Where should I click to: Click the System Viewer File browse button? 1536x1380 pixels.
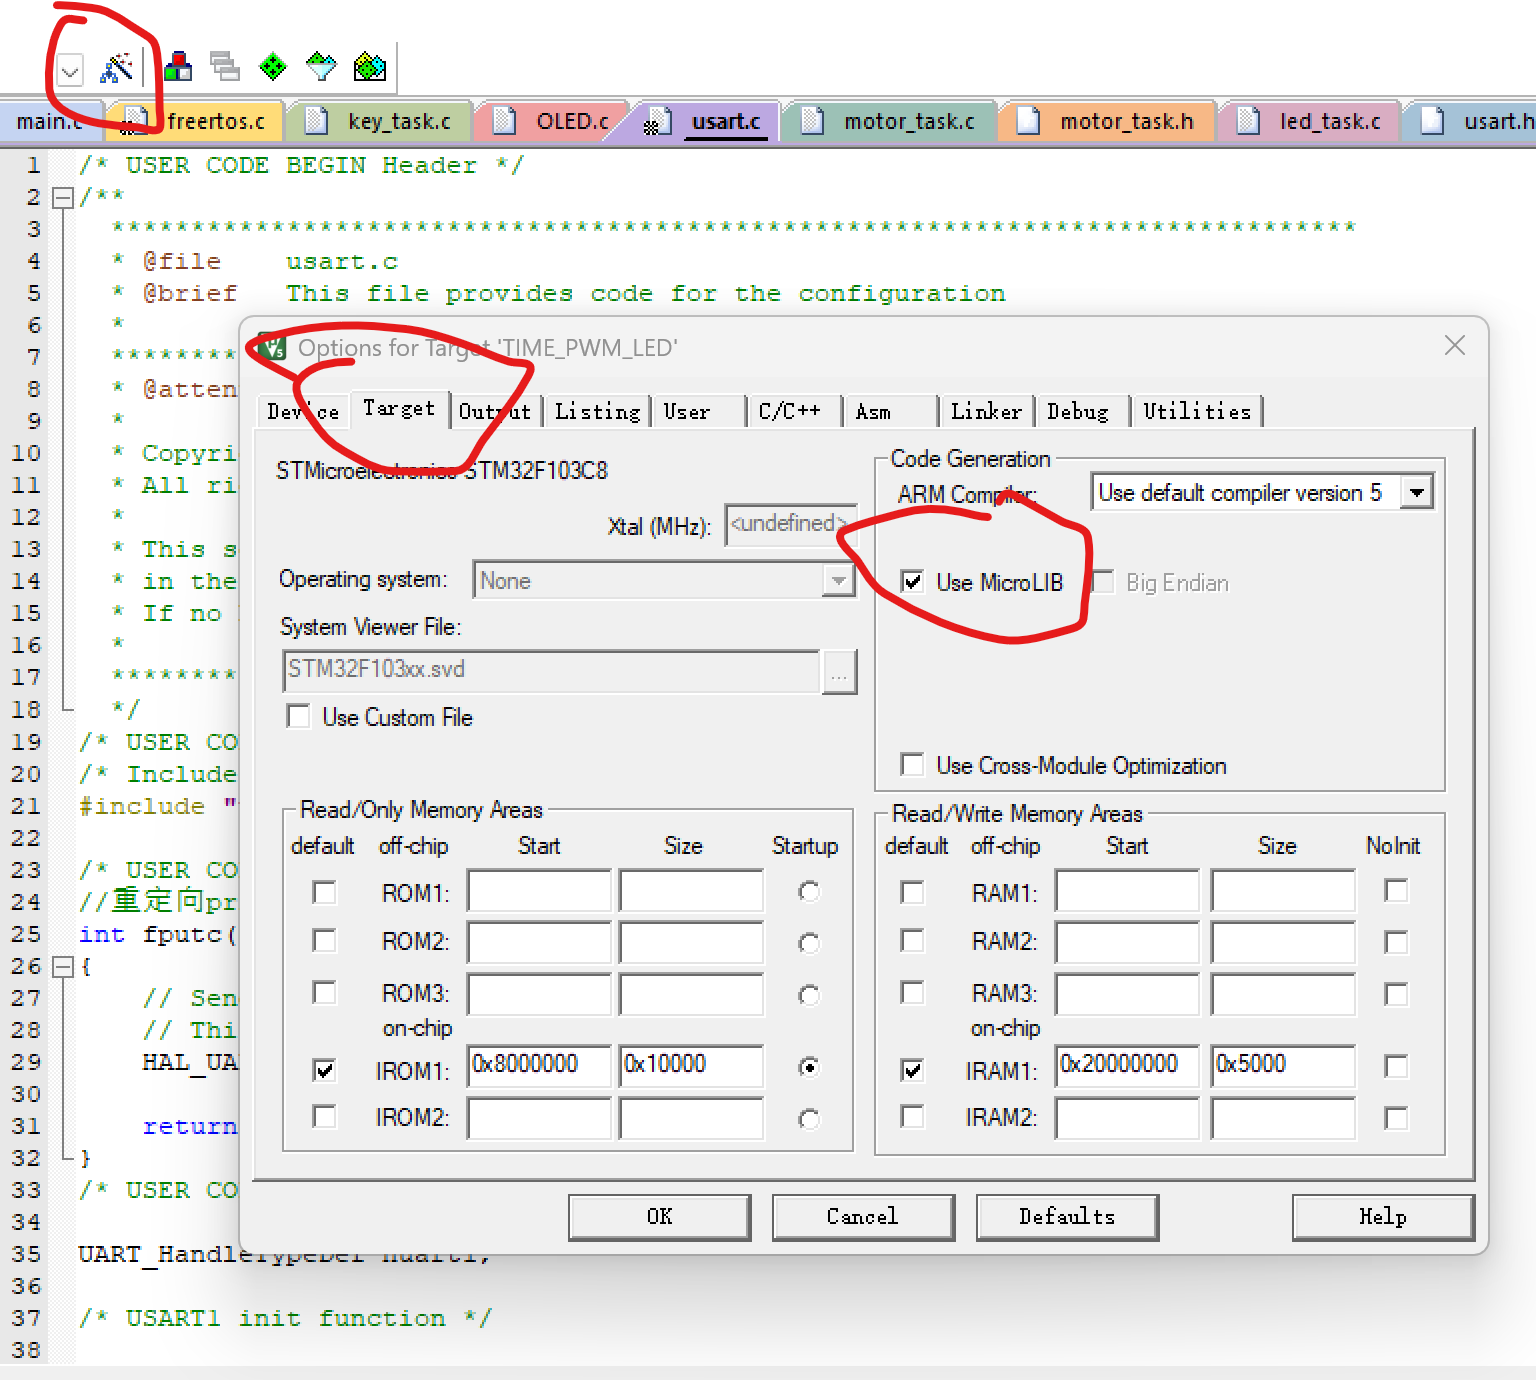tap(839, 672)
